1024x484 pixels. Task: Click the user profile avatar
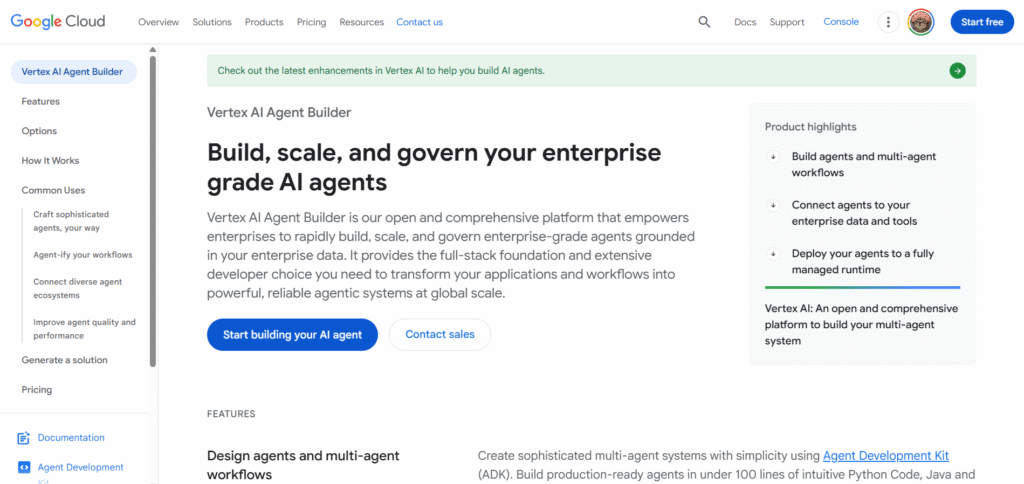920,22
